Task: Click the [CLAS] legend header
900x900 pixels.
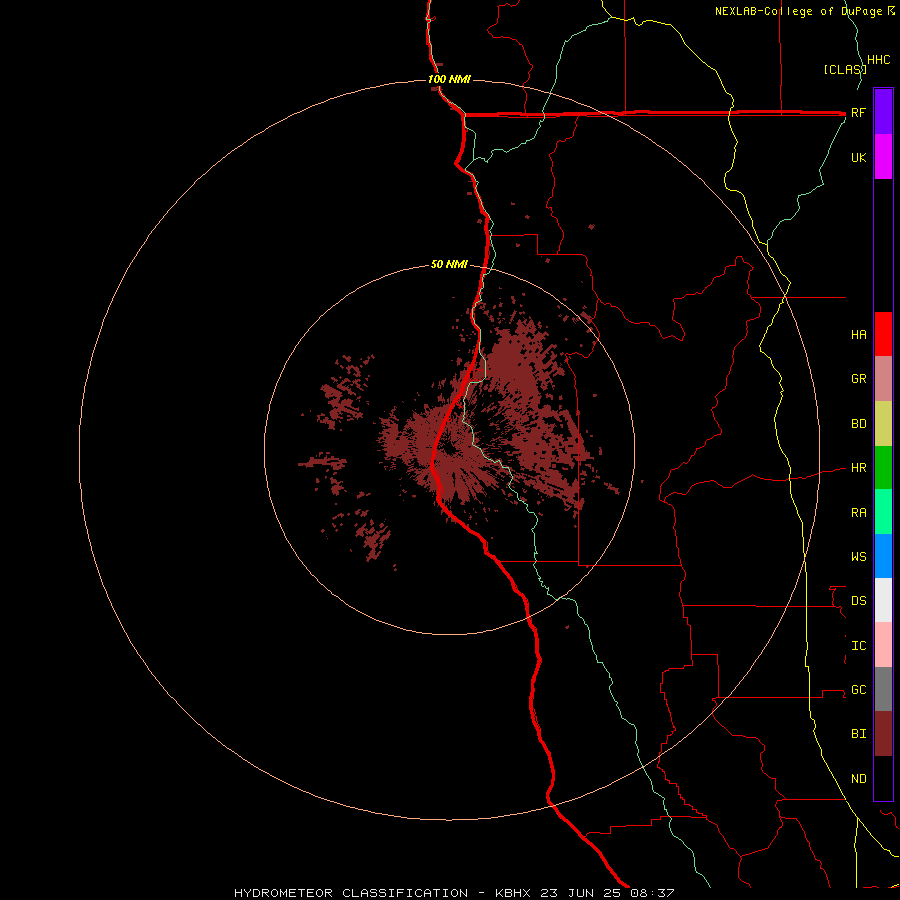Action: [845, 69]
